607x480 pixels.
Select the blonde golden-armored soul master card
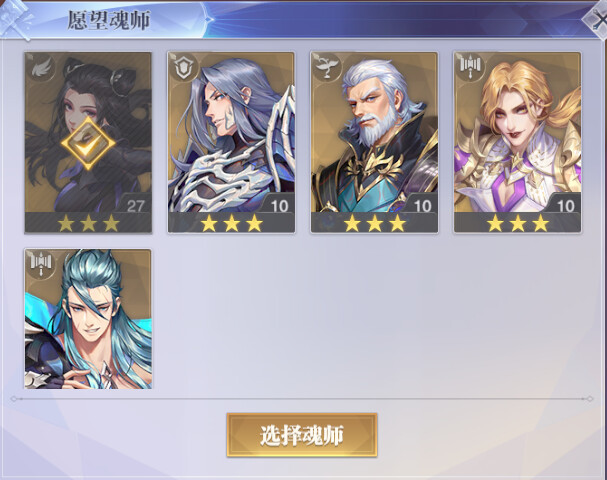[x=518, y=142]
